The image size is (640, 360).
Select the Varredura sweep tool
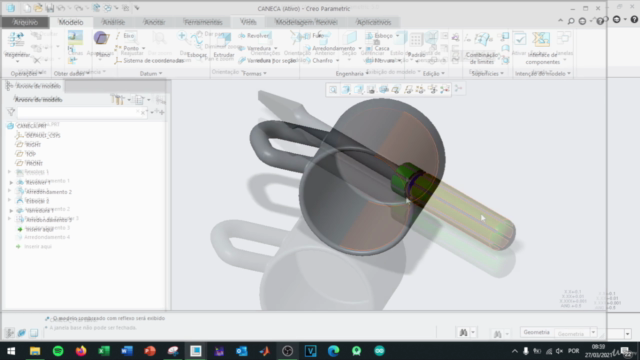tap(256, 48)
